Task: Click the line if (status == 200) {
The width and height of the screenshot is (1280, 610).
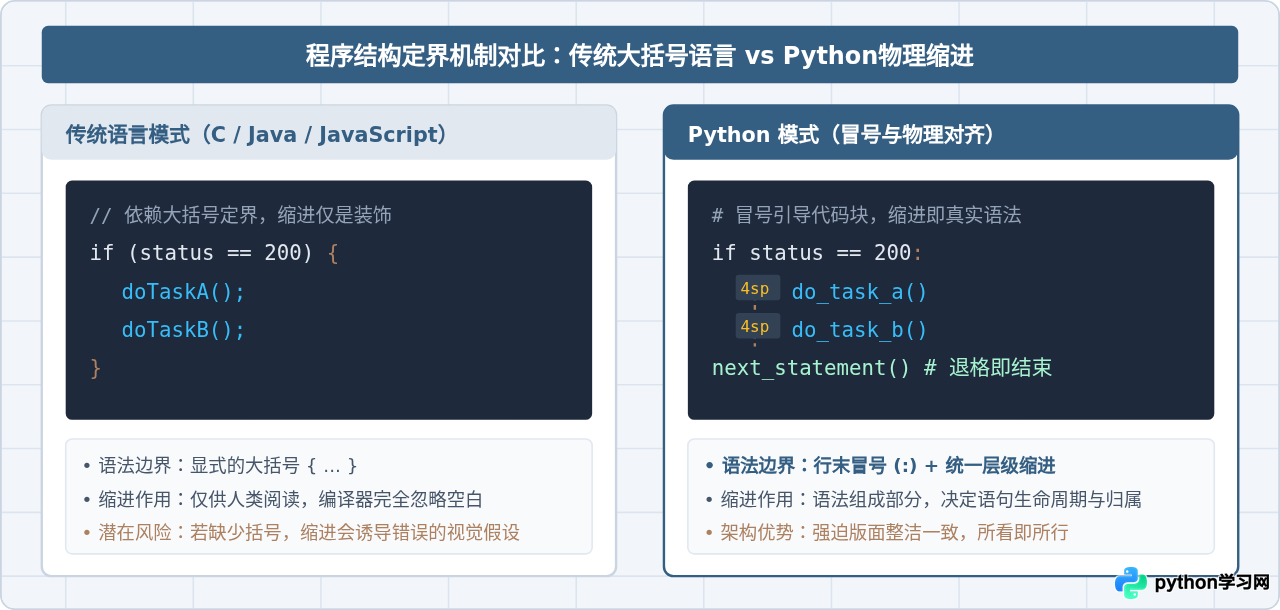Action: click(214, 253)
